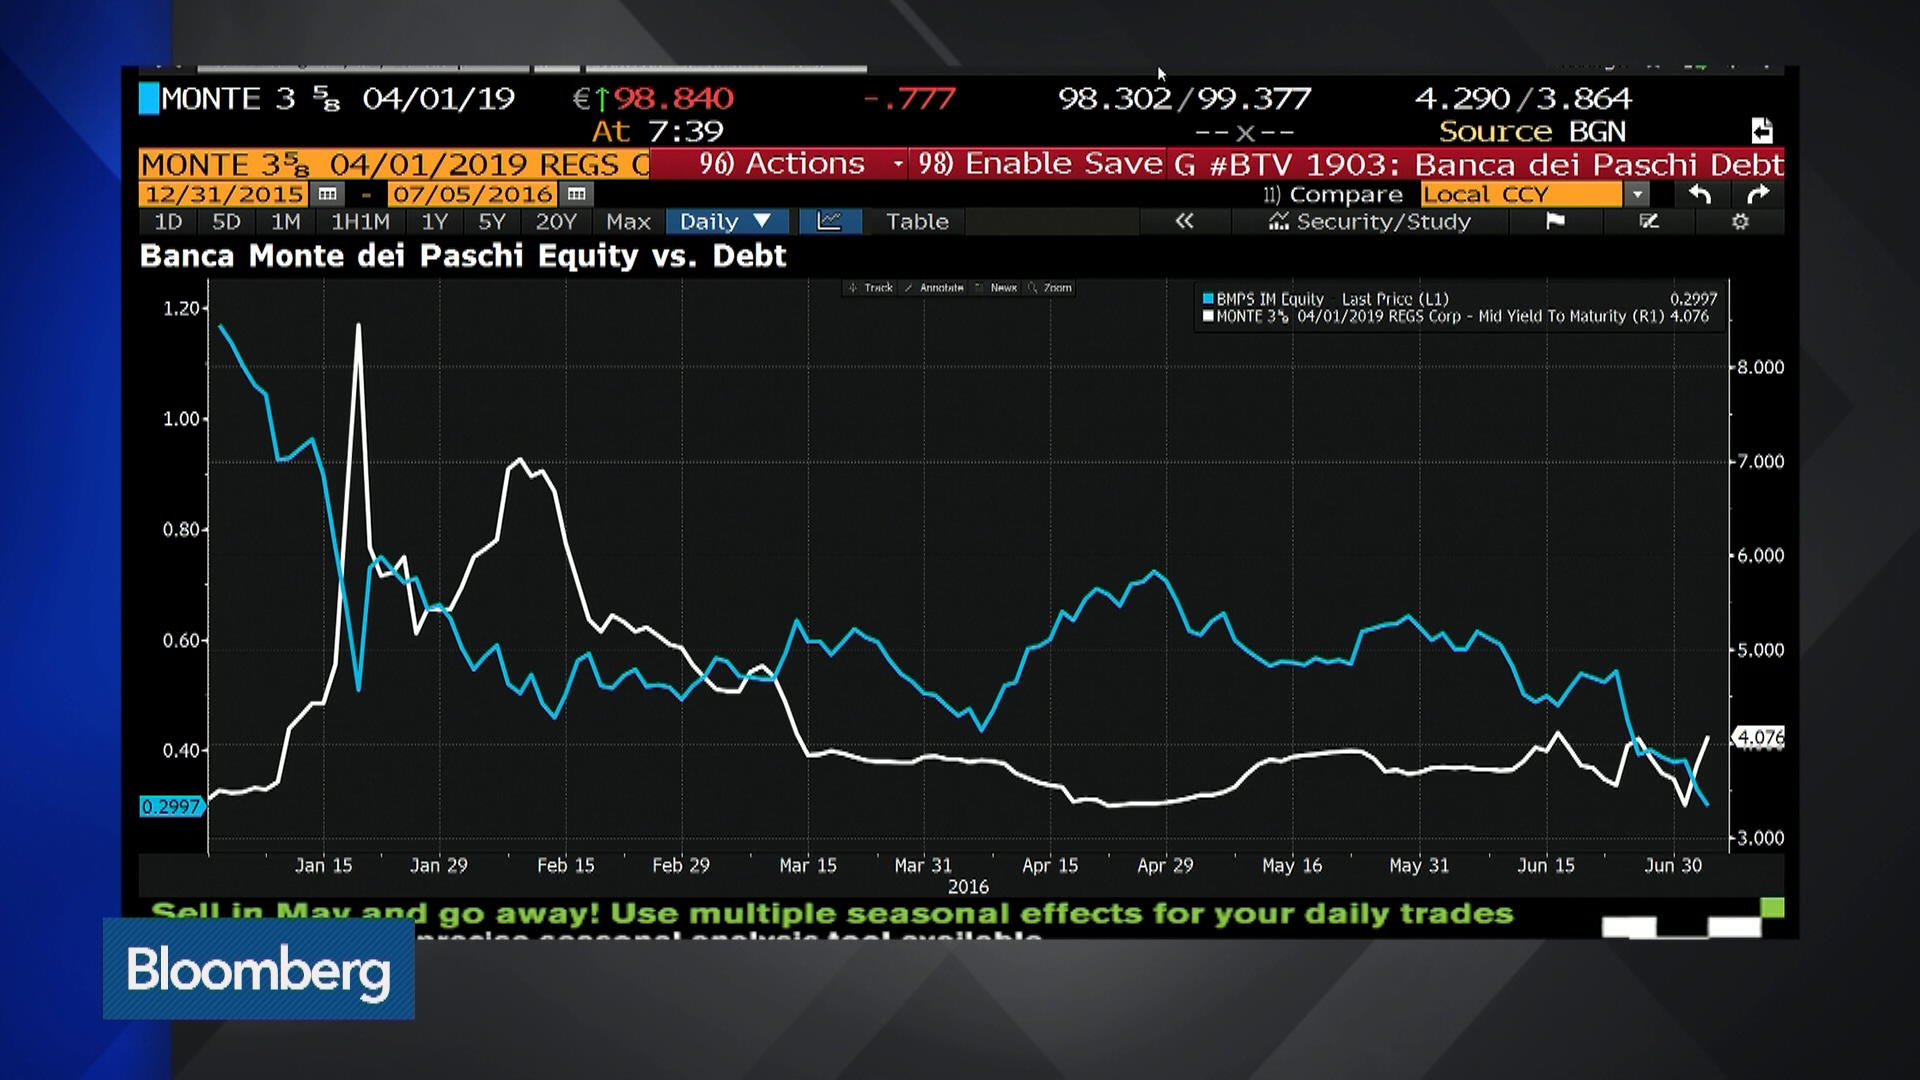Open the 96) Actions dropdown
Image resolution: width=1920 pixels, height=1080 pixels.
[x=778, y=164]
